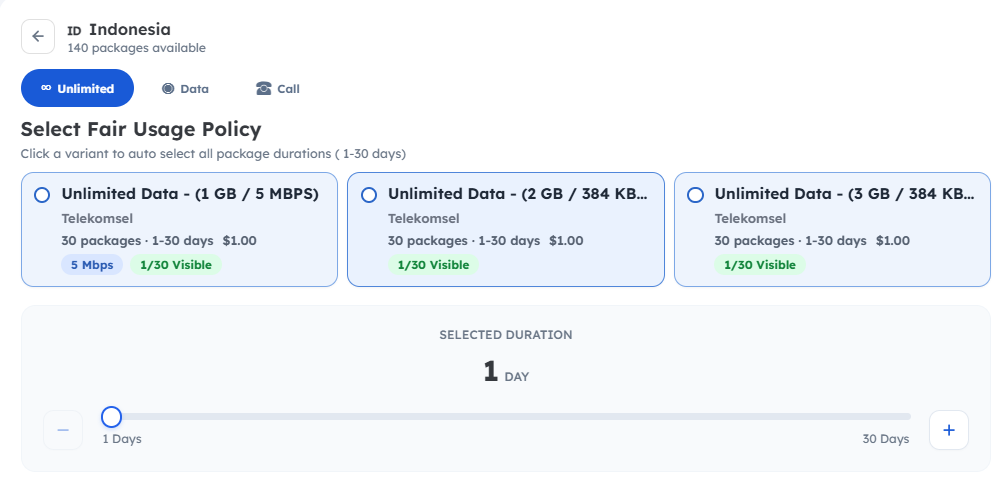The height and width of the screenshot is (495, 1006).
Task: Click the 30 Days slider end label
Action: pos(885,439)
